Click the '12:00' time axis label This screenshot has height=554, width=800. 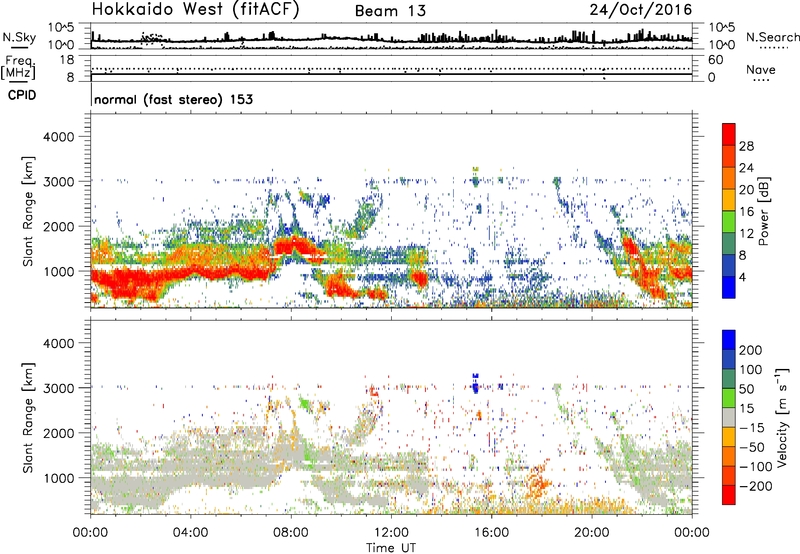pyautogui.click(x=391, y=533)
